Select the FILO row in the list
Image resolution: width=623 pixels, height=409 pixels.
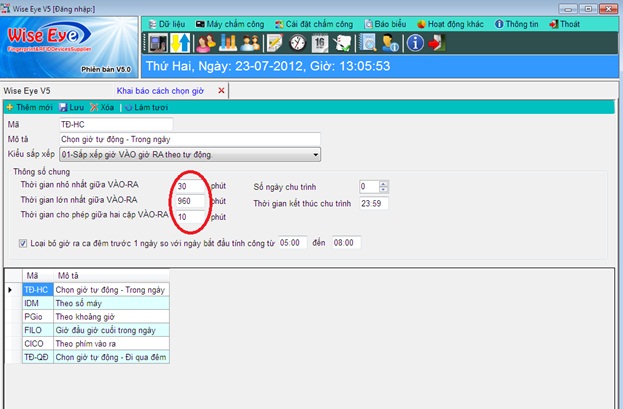point(96,330)
